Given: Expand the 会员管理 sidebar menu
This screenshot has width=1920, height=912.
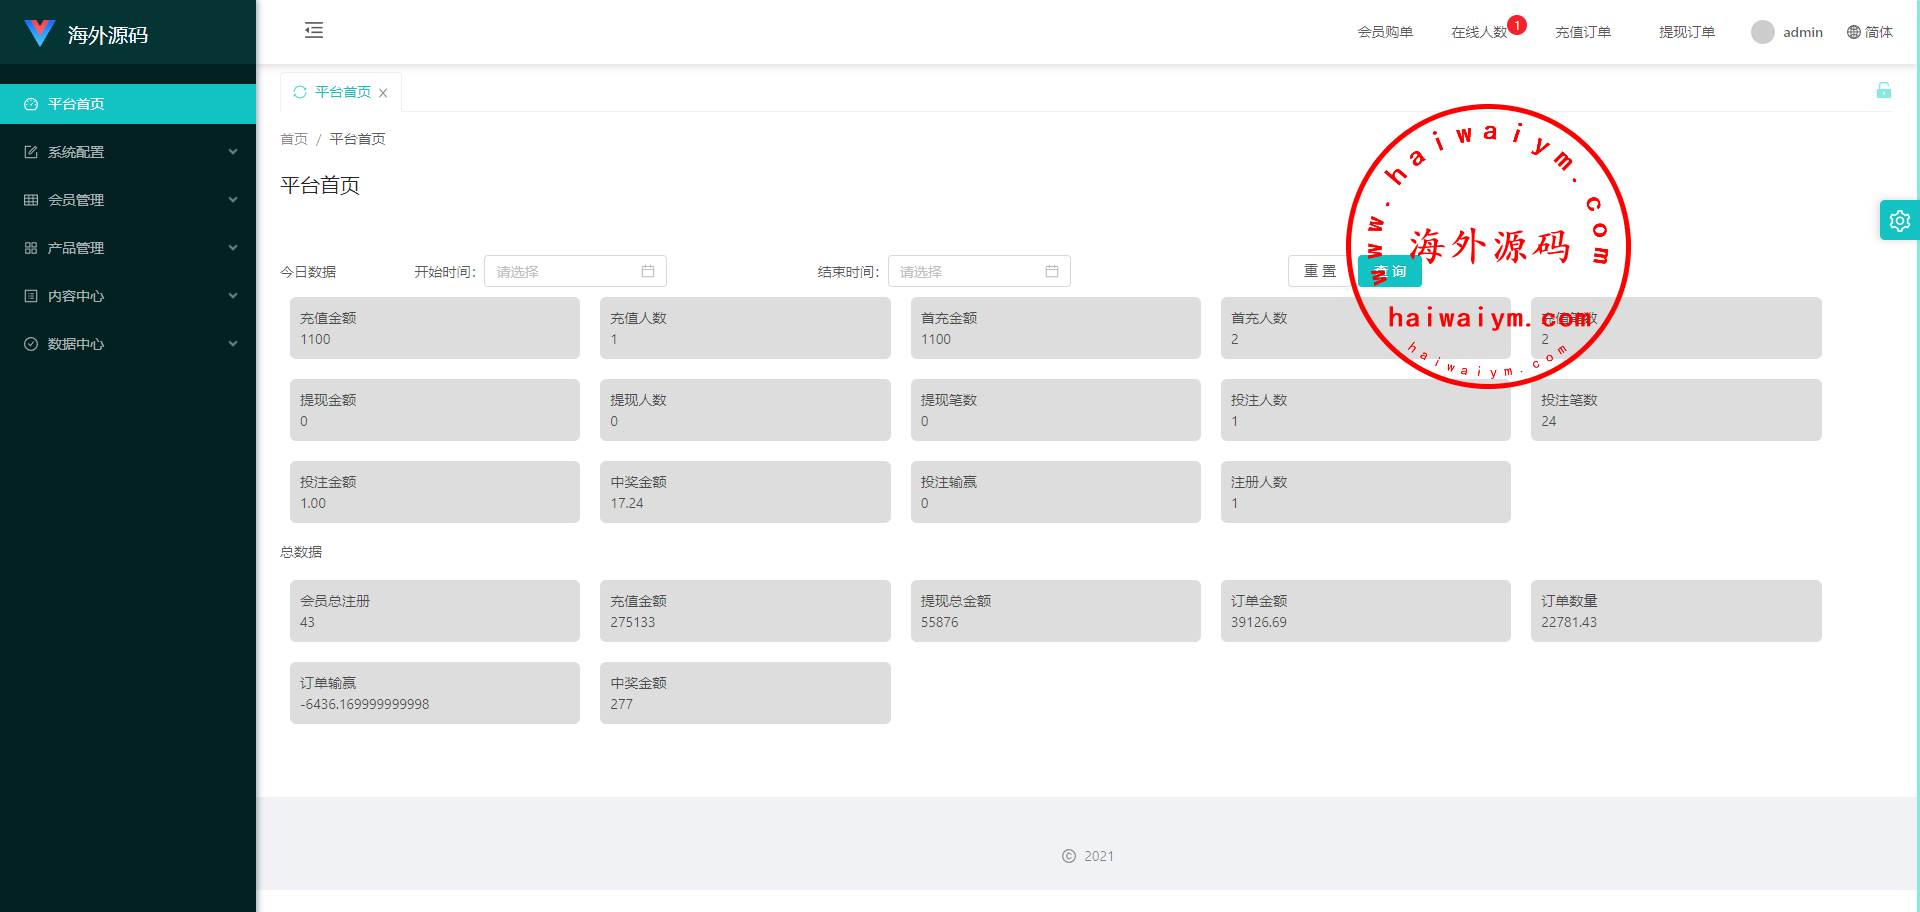Looking at the screenshot, I should click(x=128, y=200).
